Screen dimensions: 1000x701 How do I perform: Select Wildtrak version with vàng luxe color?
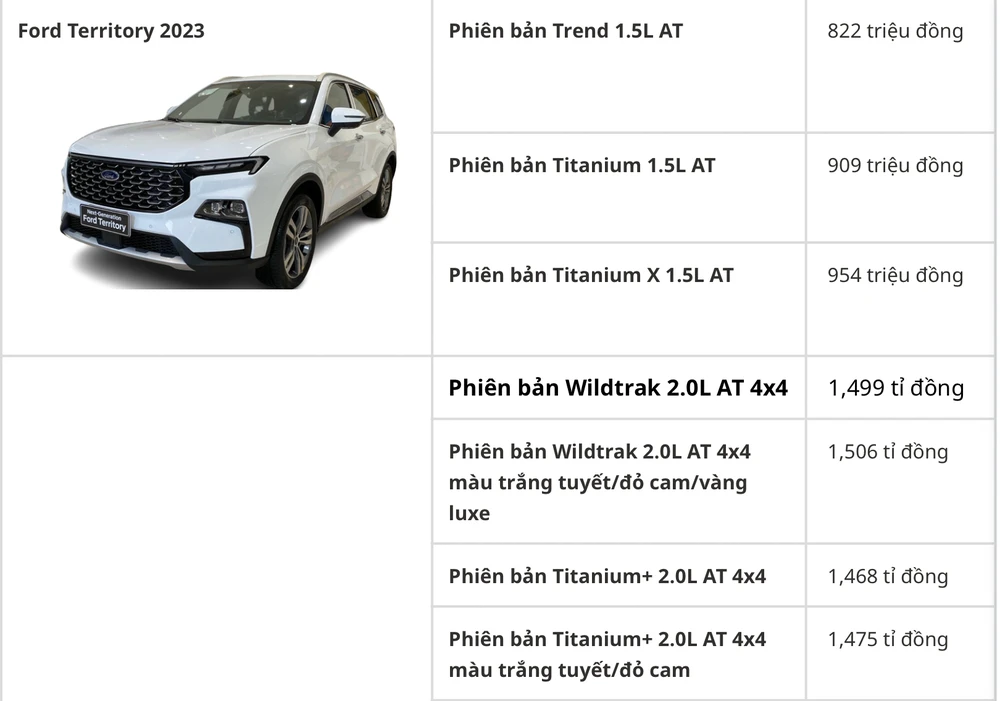[x=600, y=482]
